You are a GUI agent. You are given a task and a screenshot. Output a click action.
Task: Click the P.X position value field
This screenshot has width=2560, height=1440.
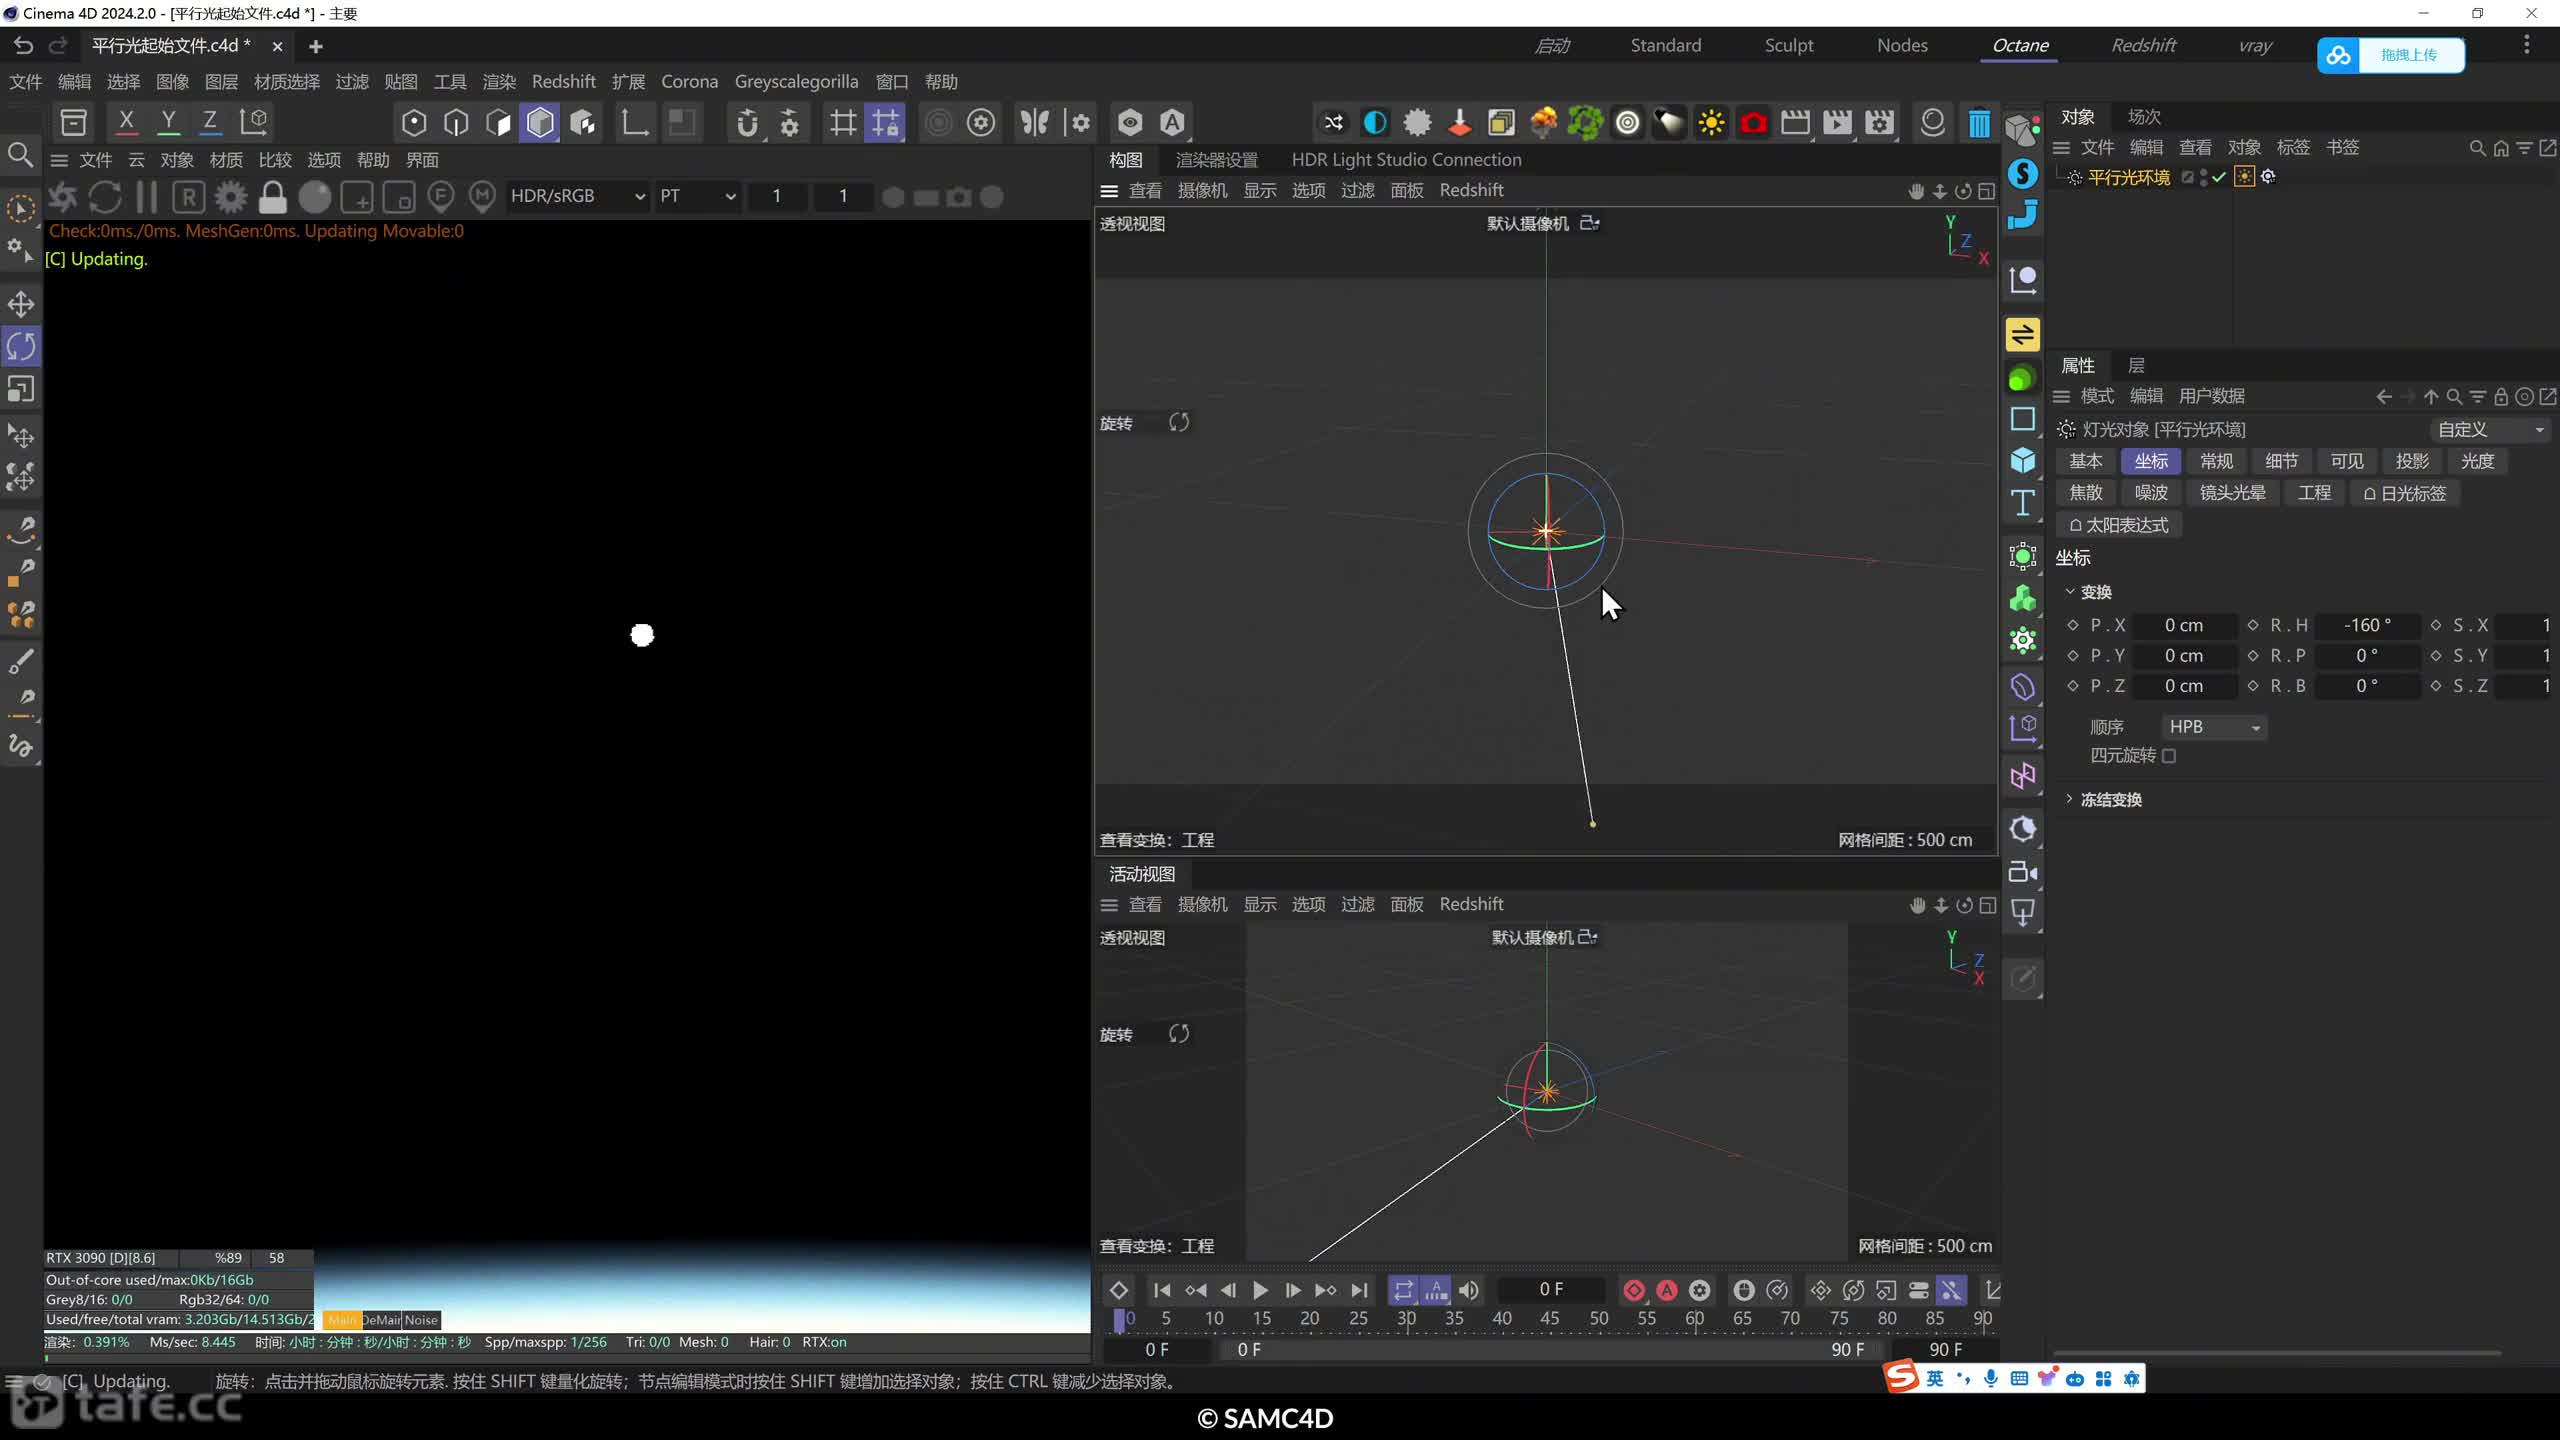coord(2184,625)
